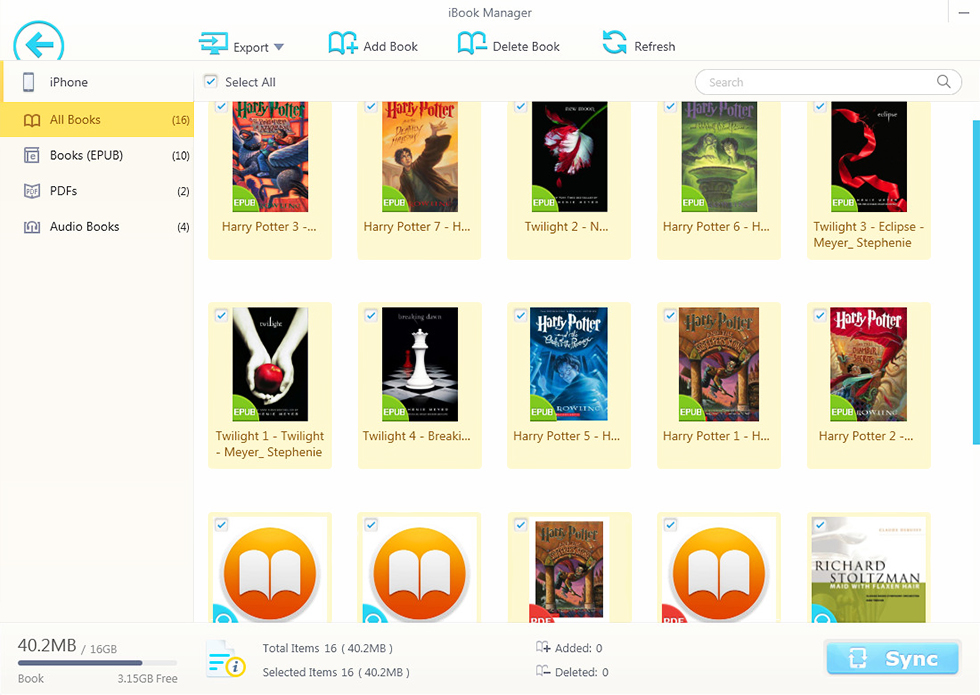This screenshot has height=695, width=980.
Task: Uncheck Harry Potter 3 checkbox
Action: click(221, 106)
